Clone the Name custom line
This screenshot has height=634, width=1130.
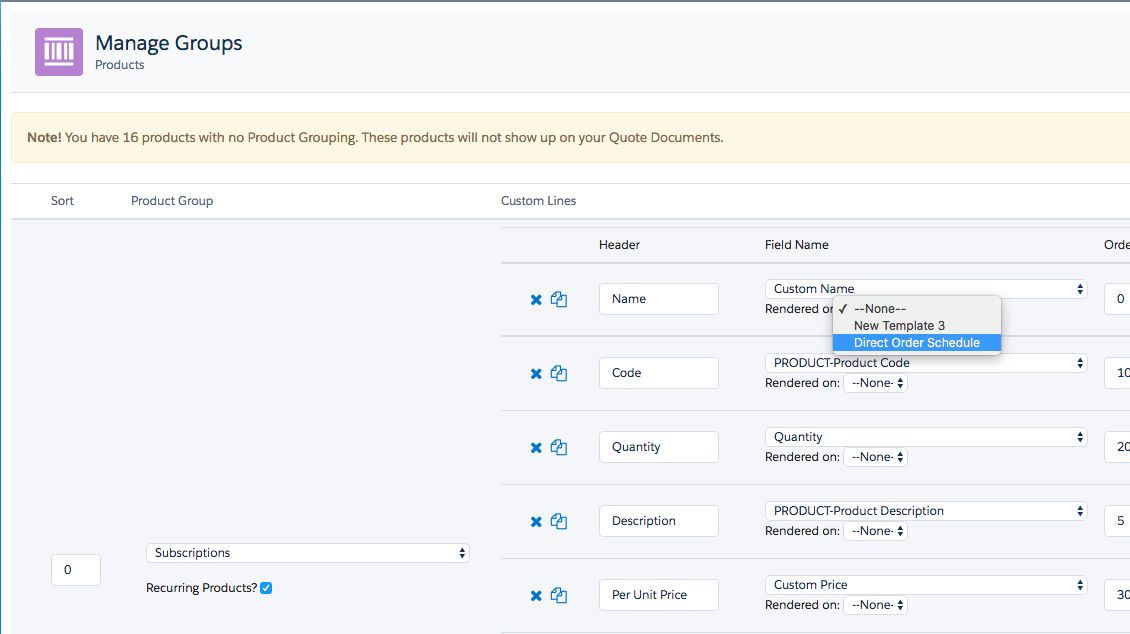pos(559,299)
